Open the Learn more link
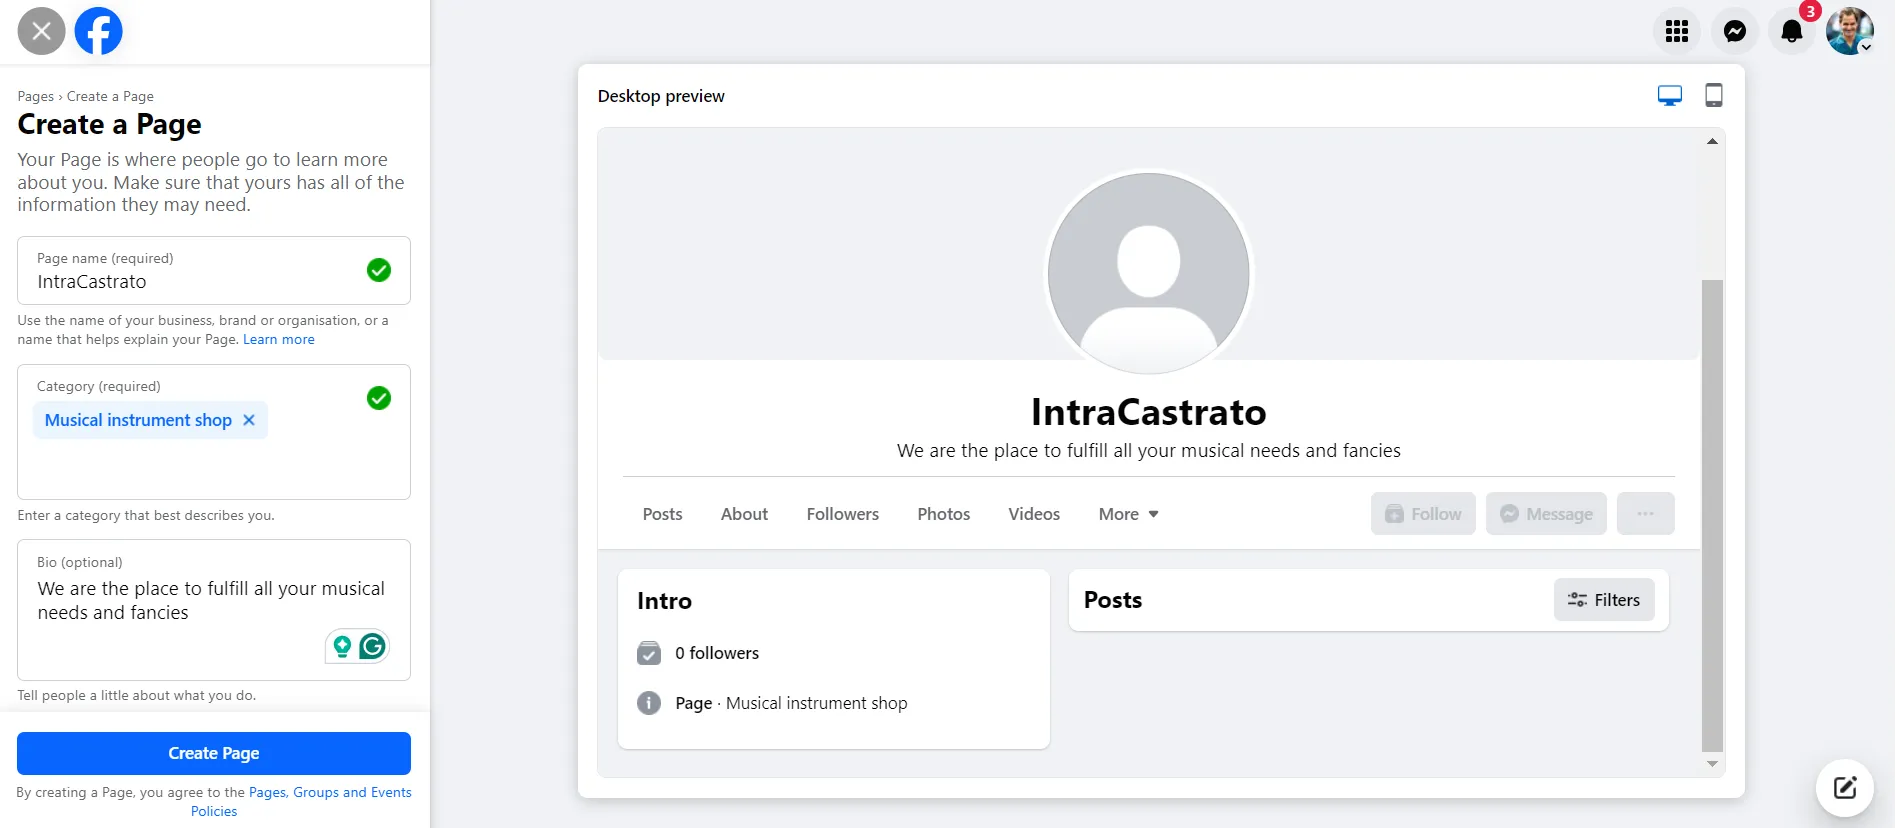 click(x=278, y=339)
